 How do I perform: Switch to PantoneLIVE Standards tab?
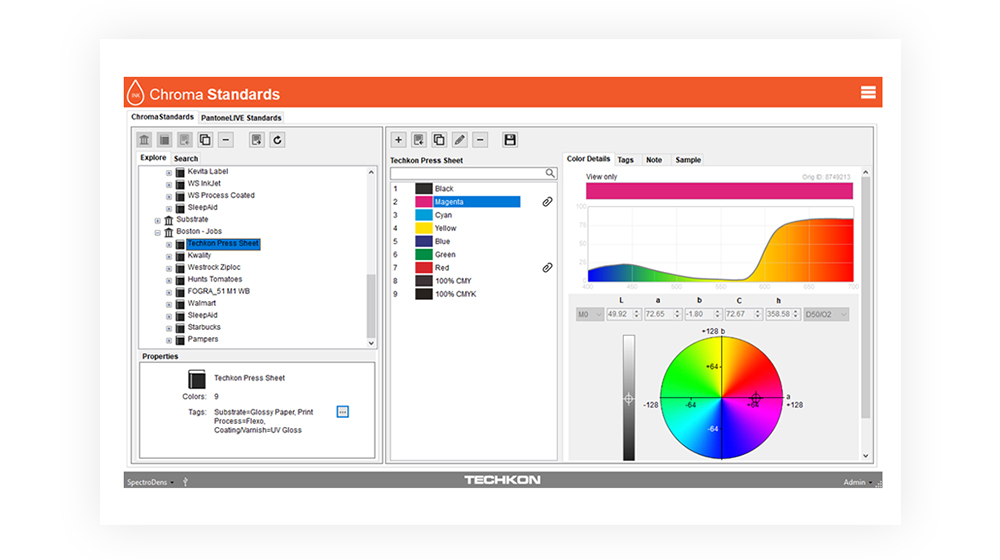pyautogui.click(x=241, y=118)
